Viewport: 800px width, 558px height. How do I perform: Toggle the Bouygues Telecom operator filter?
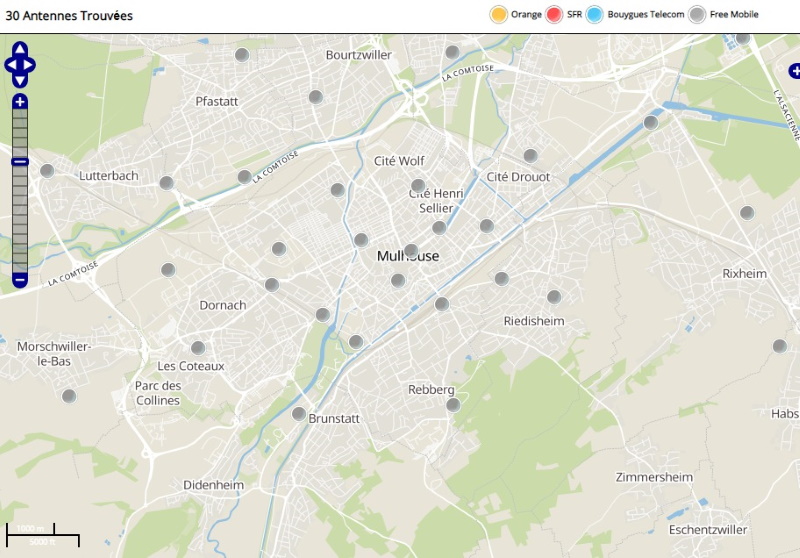point(595,14)
